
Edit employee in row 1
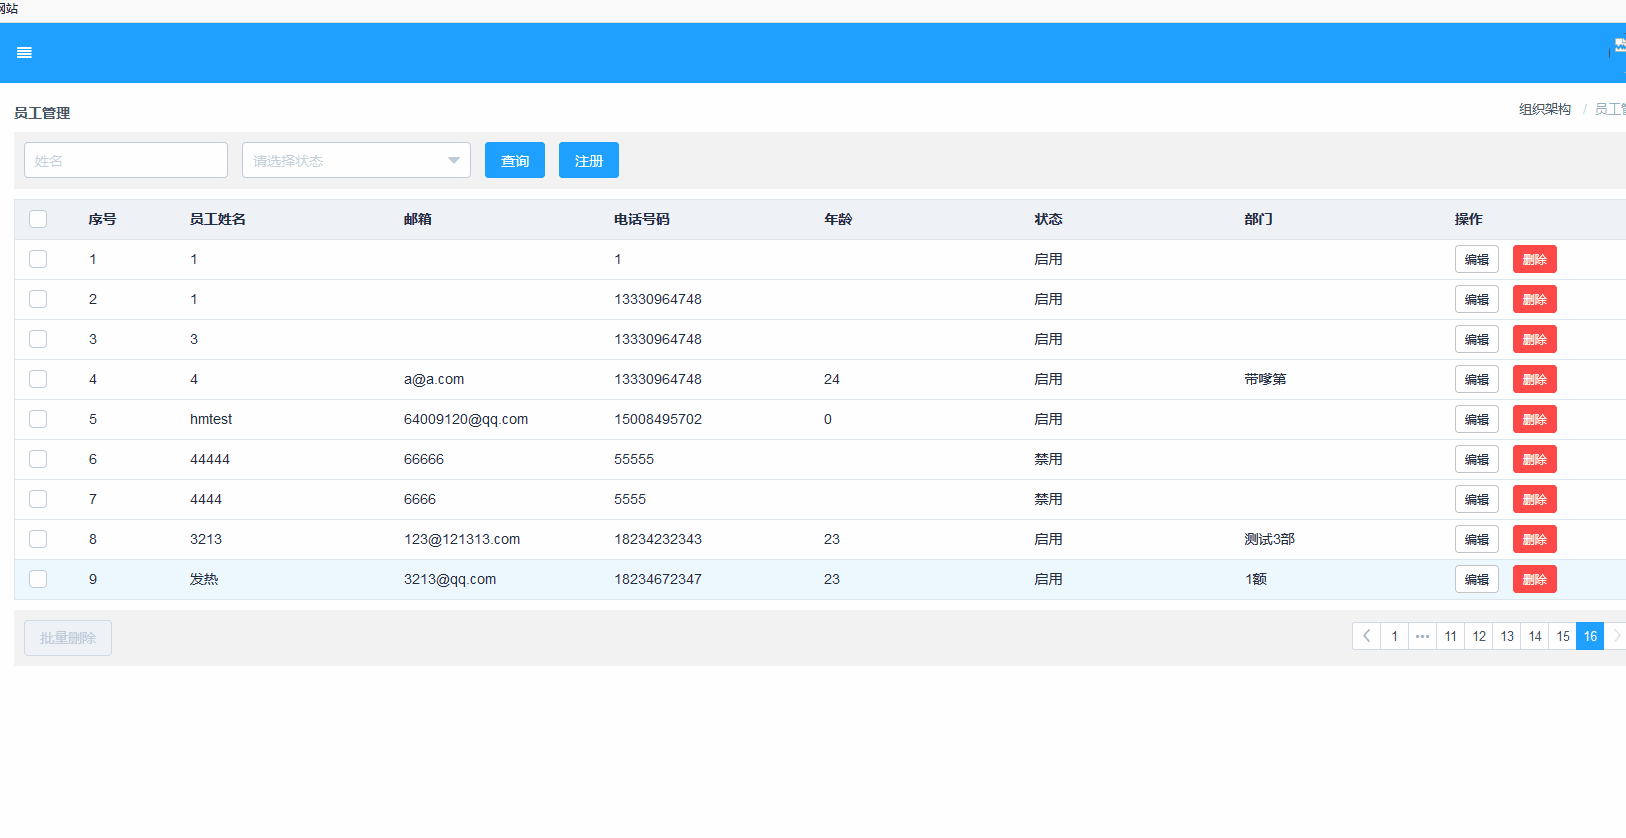point(1477,259)
